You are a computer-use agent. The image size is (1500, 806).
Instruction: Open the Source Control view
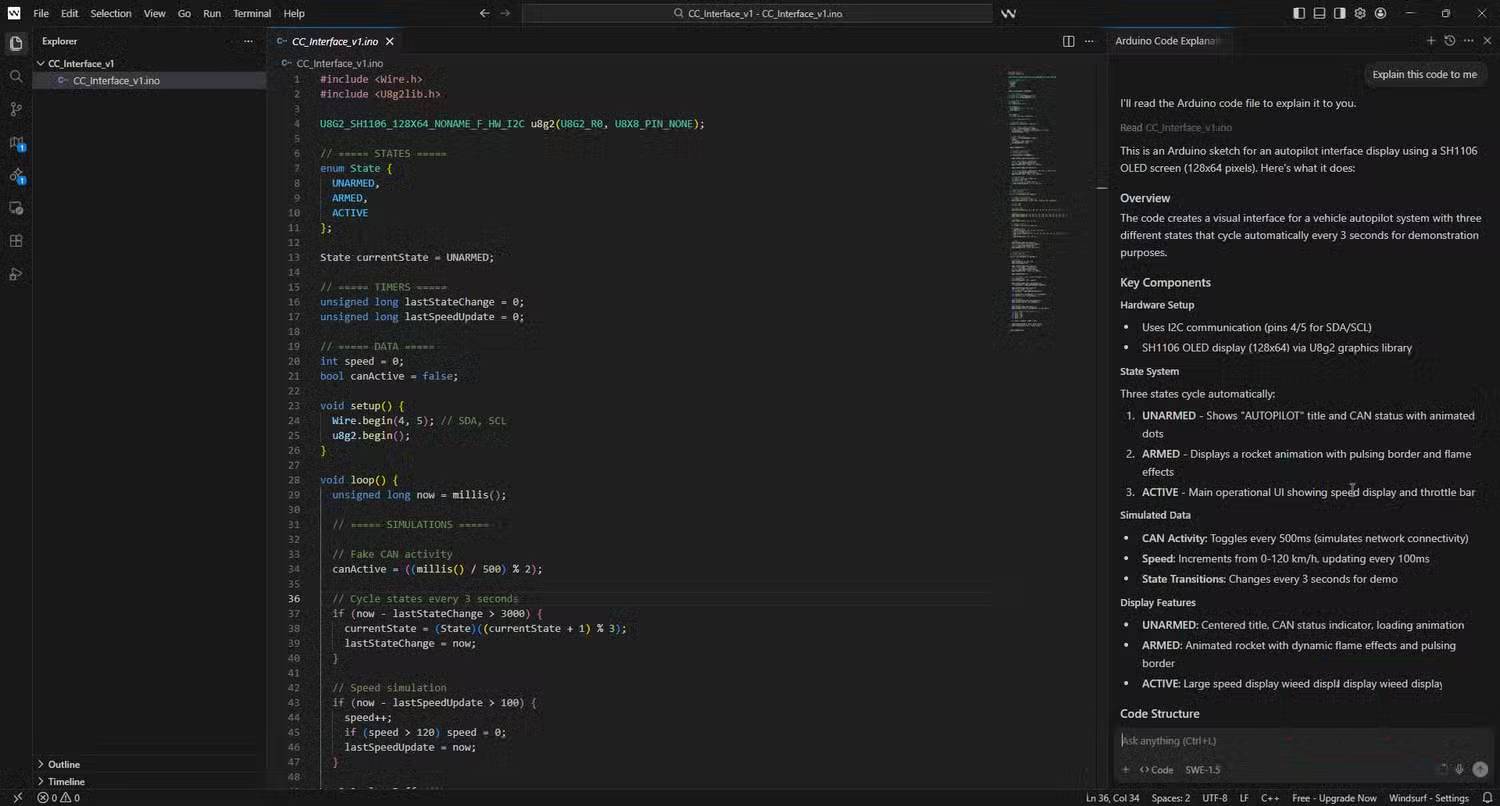pyautogui.click(x=15, y=109)
